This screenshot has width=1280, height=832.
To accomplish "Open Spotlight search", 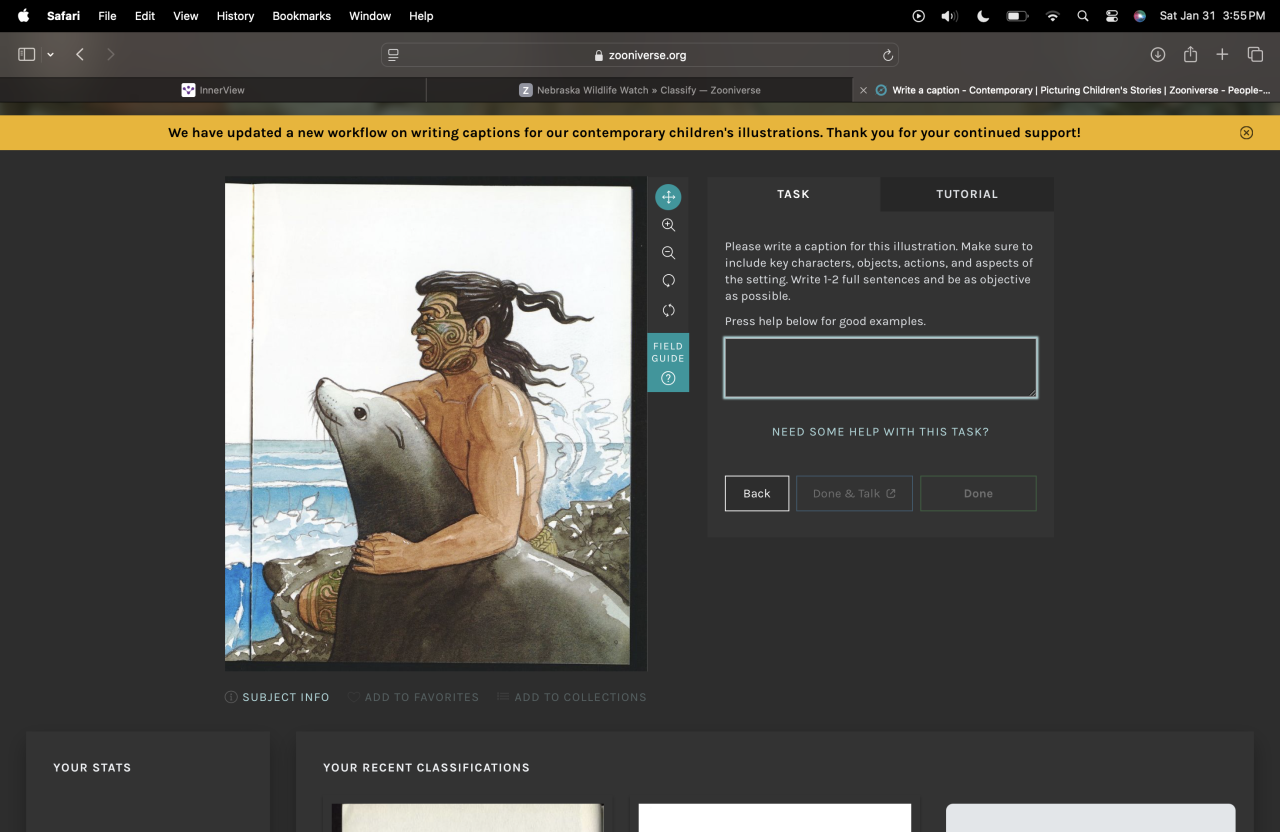I will (x=1083, y=16).
